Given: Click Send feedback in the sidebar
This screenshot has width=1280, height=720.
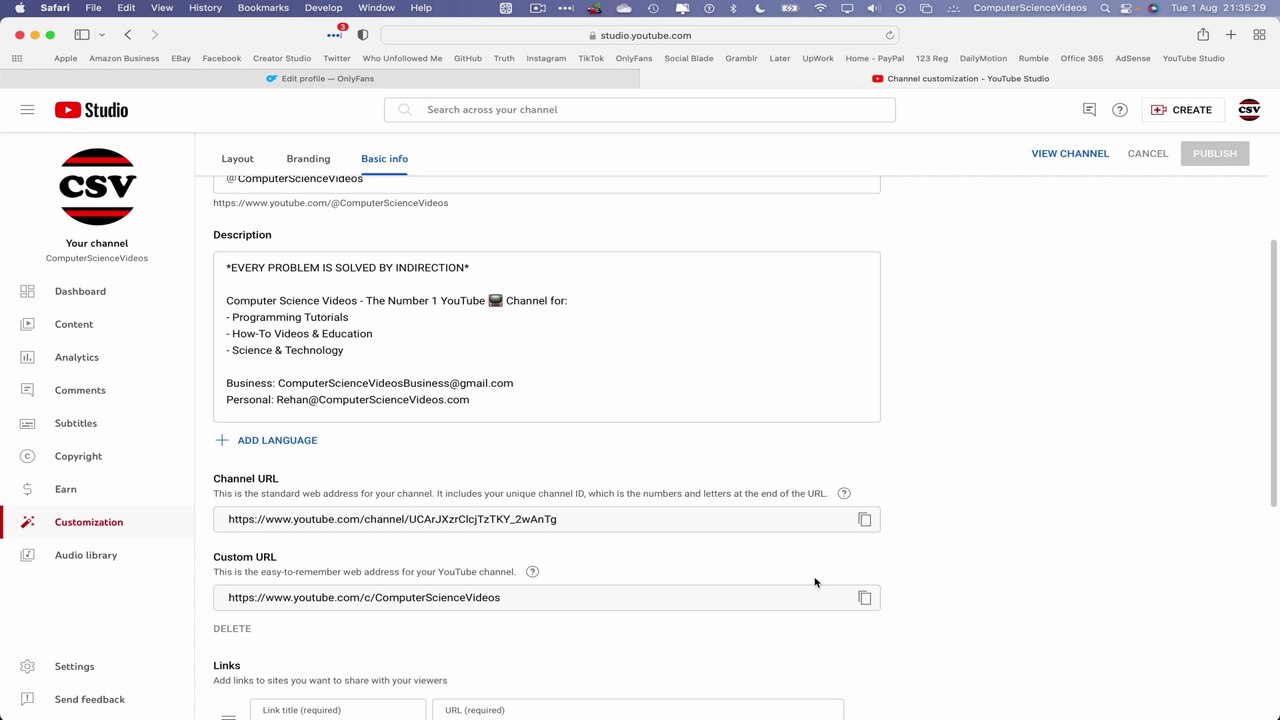Looking at the screenshot, I should 97,699.
